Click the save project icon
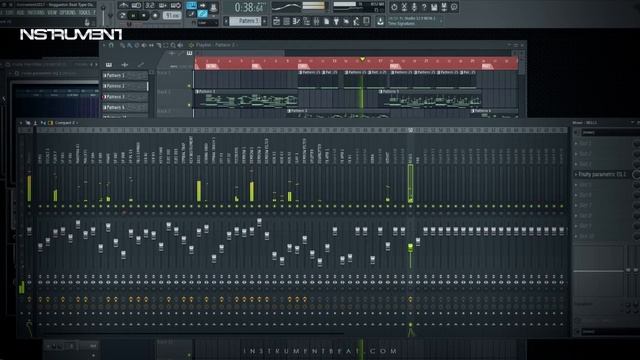Image resolution: width=640 pixels, height=360 pixels. tap(434, 7)
